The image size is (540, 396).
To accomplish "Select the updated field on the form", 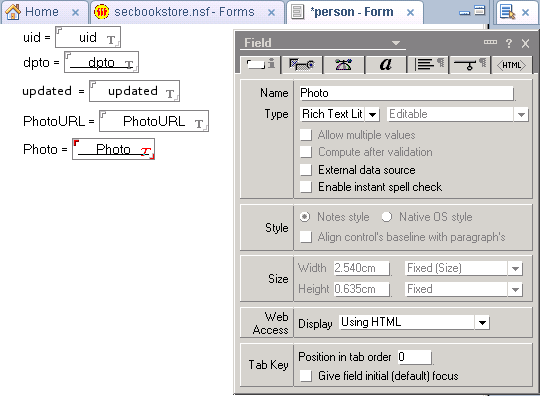I will point(134,91).
